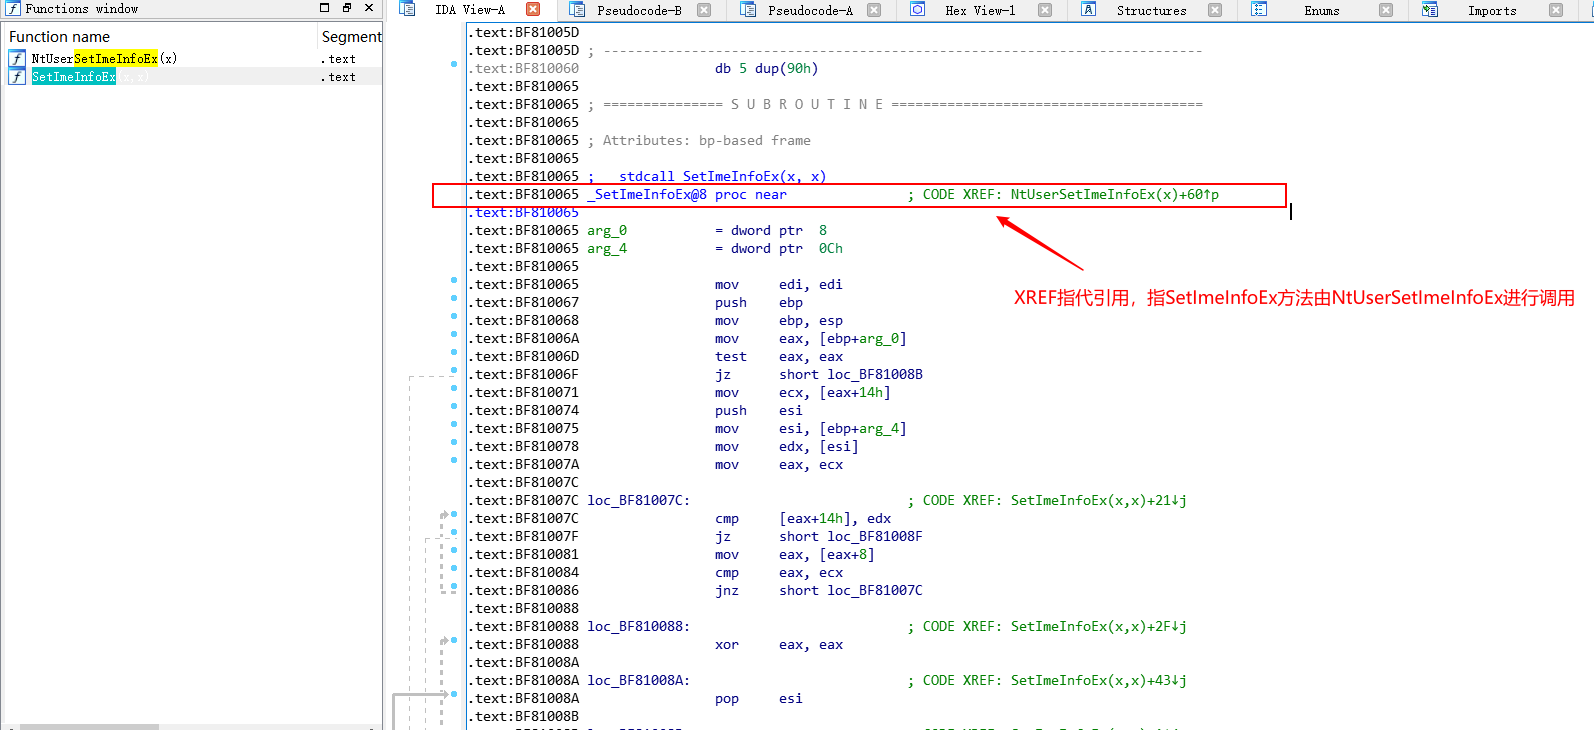Click the function icon beside NtUserSetImeInfoEx
Image resolution: width=1594 pixels, height=730 pixels.
(17, 59)
